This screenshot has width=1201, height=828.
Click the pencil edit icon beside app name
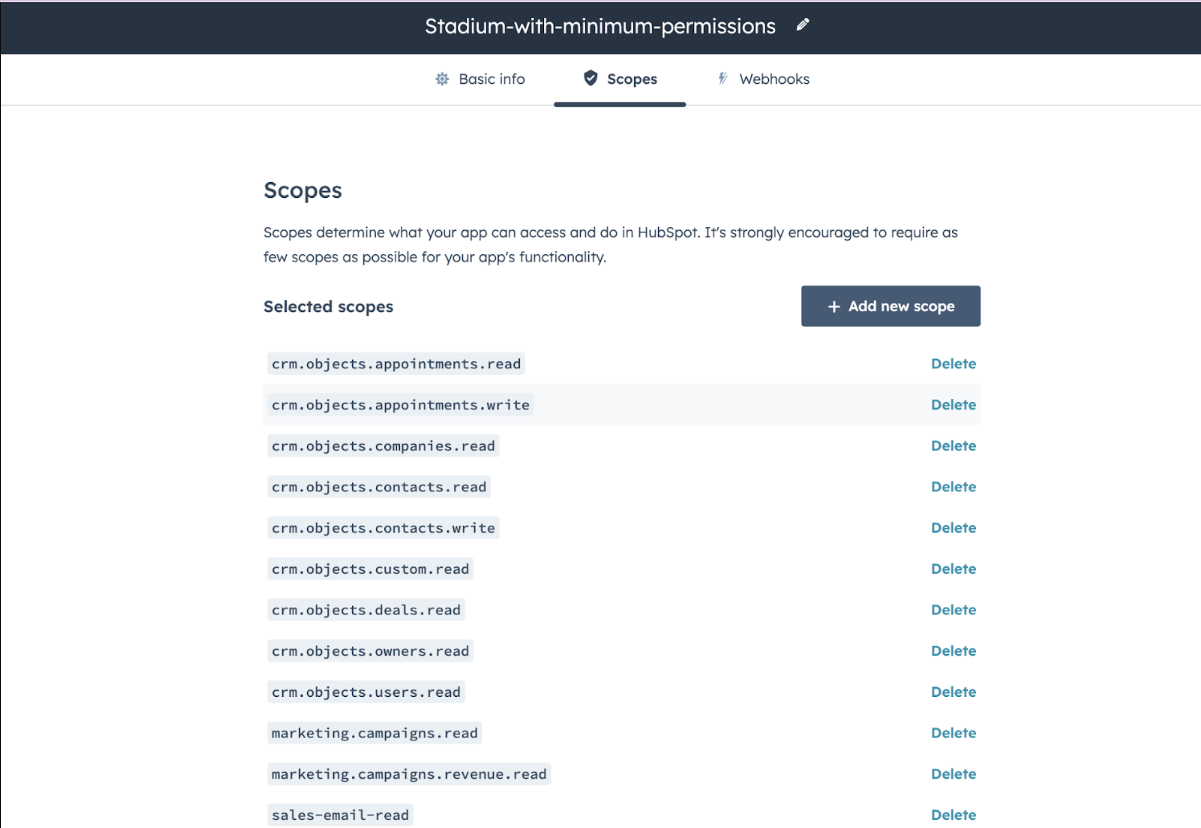coord(802,26)
